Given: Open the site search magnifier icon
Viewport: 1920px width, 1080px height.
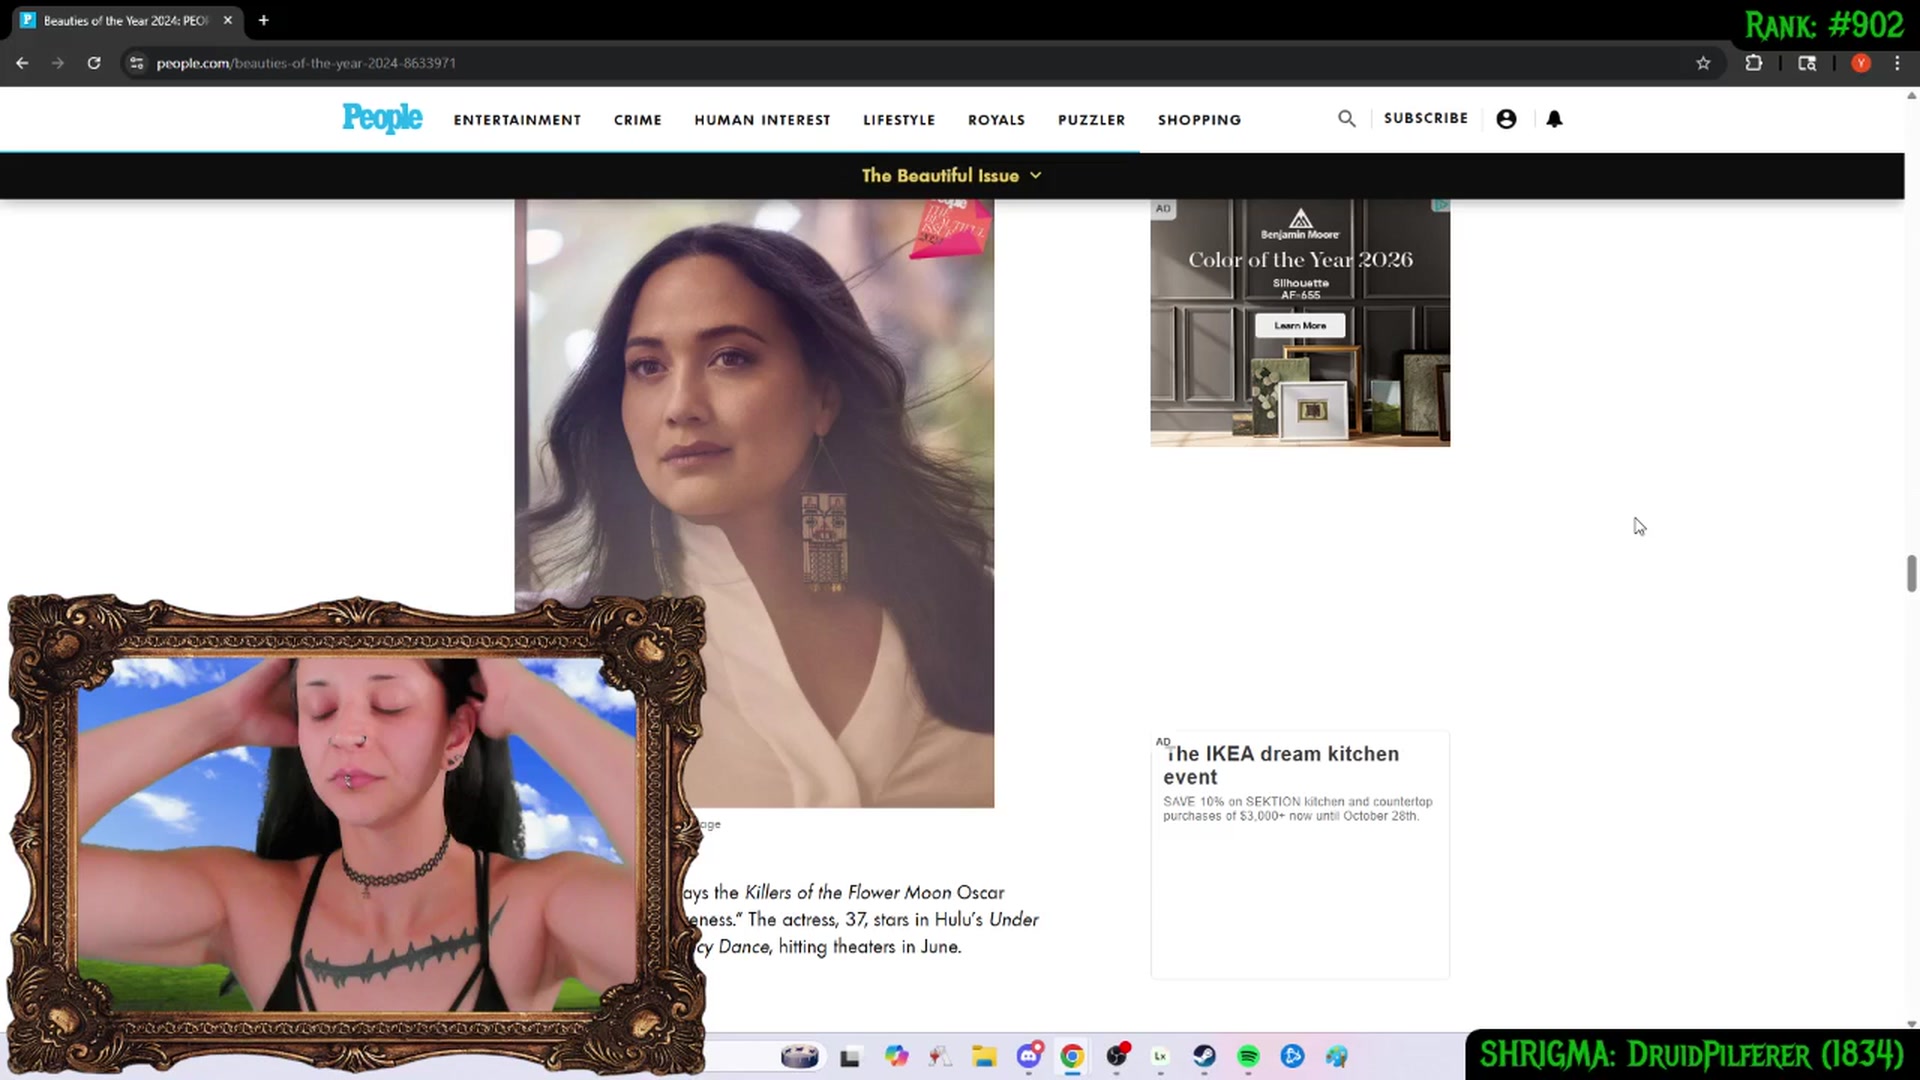Looking at the screenshot, I should click(1347, 119).
